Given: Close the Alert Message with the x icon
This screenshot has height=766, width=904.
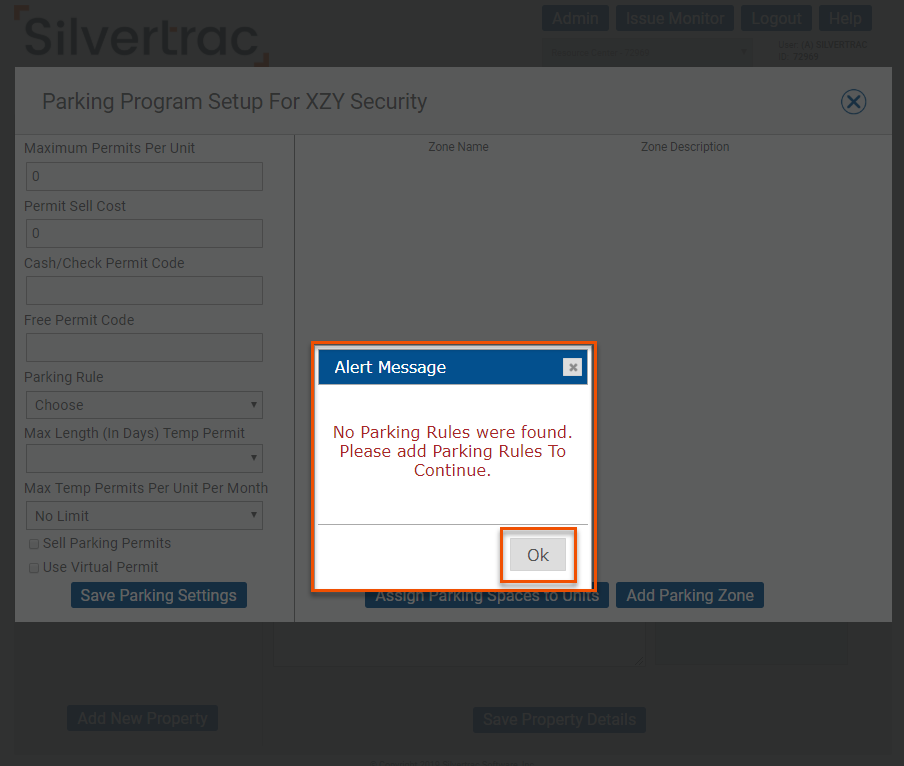Looking at the screenshot, I should point(573,367).
